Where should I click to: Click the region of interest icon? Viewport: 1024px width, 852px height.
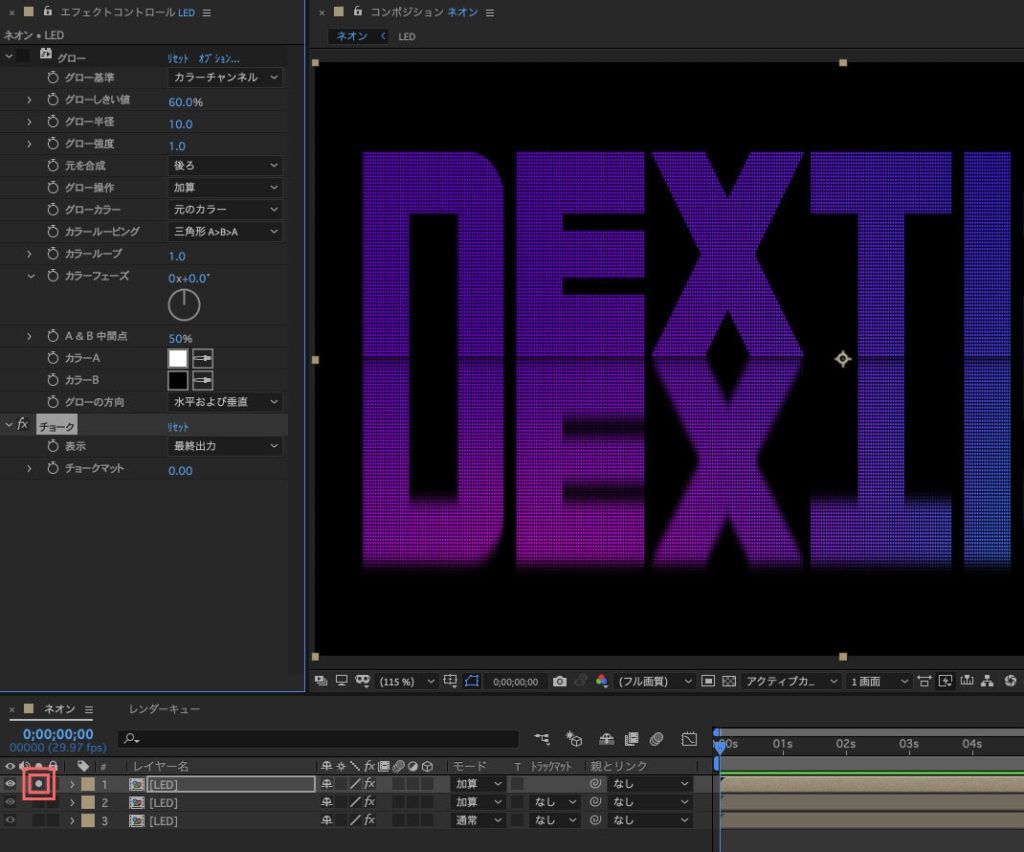(x=708, y=681)
